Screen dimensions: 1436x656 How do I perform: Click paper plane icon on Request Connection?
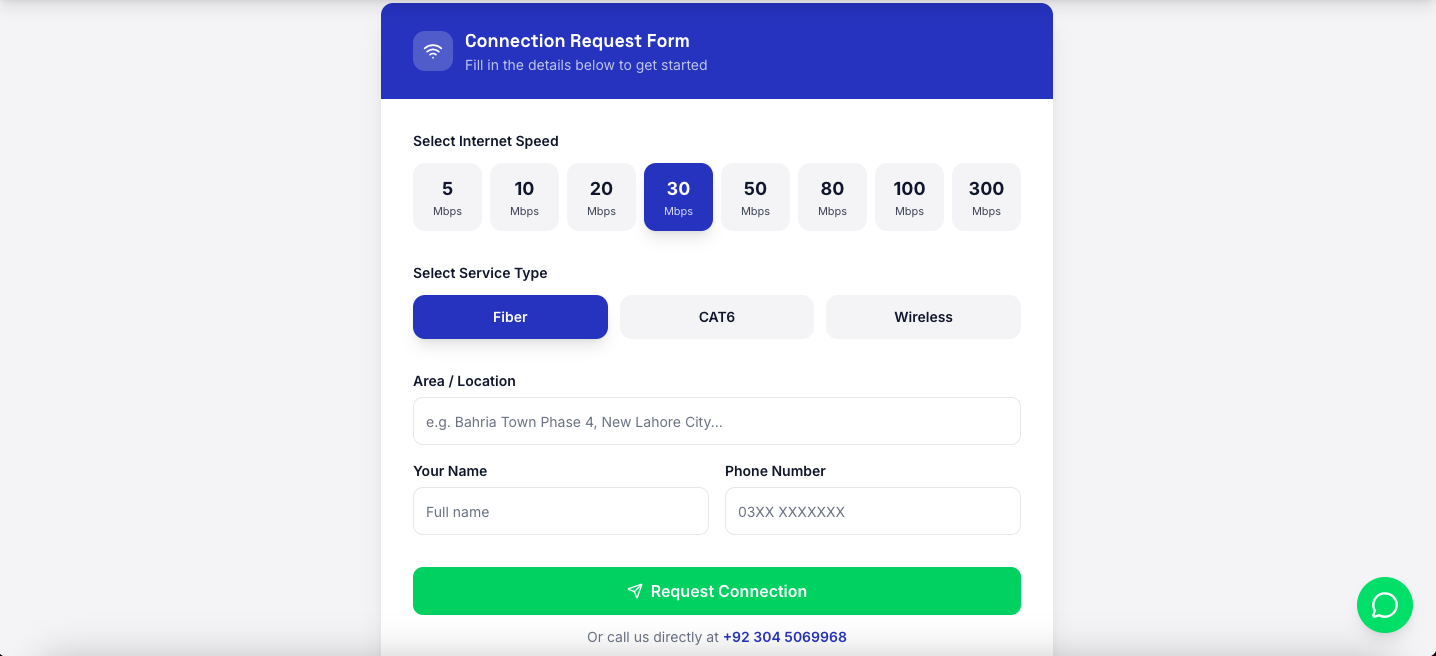[635, 591]
